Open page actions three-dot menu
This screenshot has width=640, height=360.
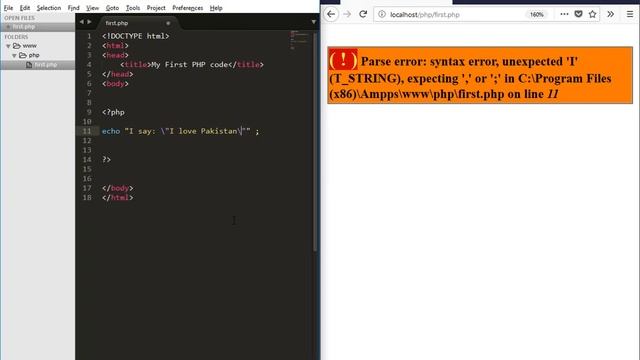pos(564,14)
